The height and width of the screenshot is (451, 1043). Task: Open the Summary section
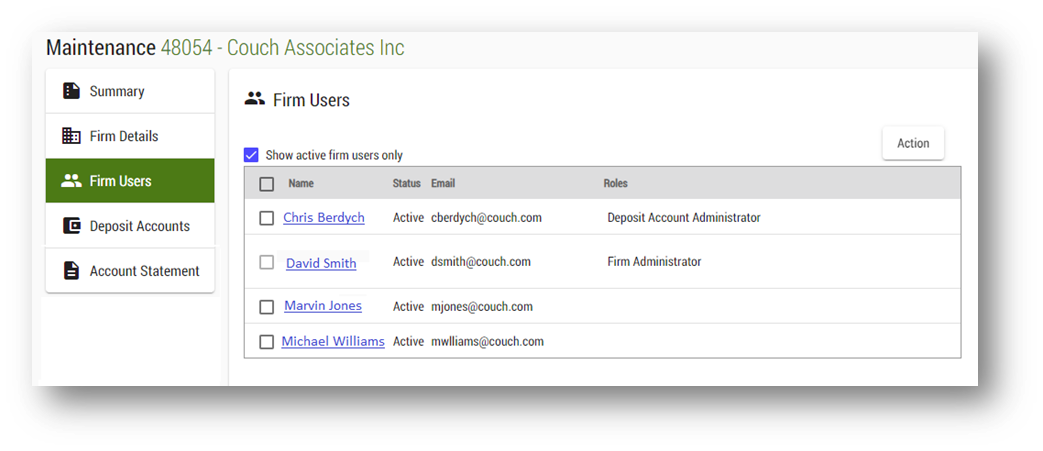[117, 91]
